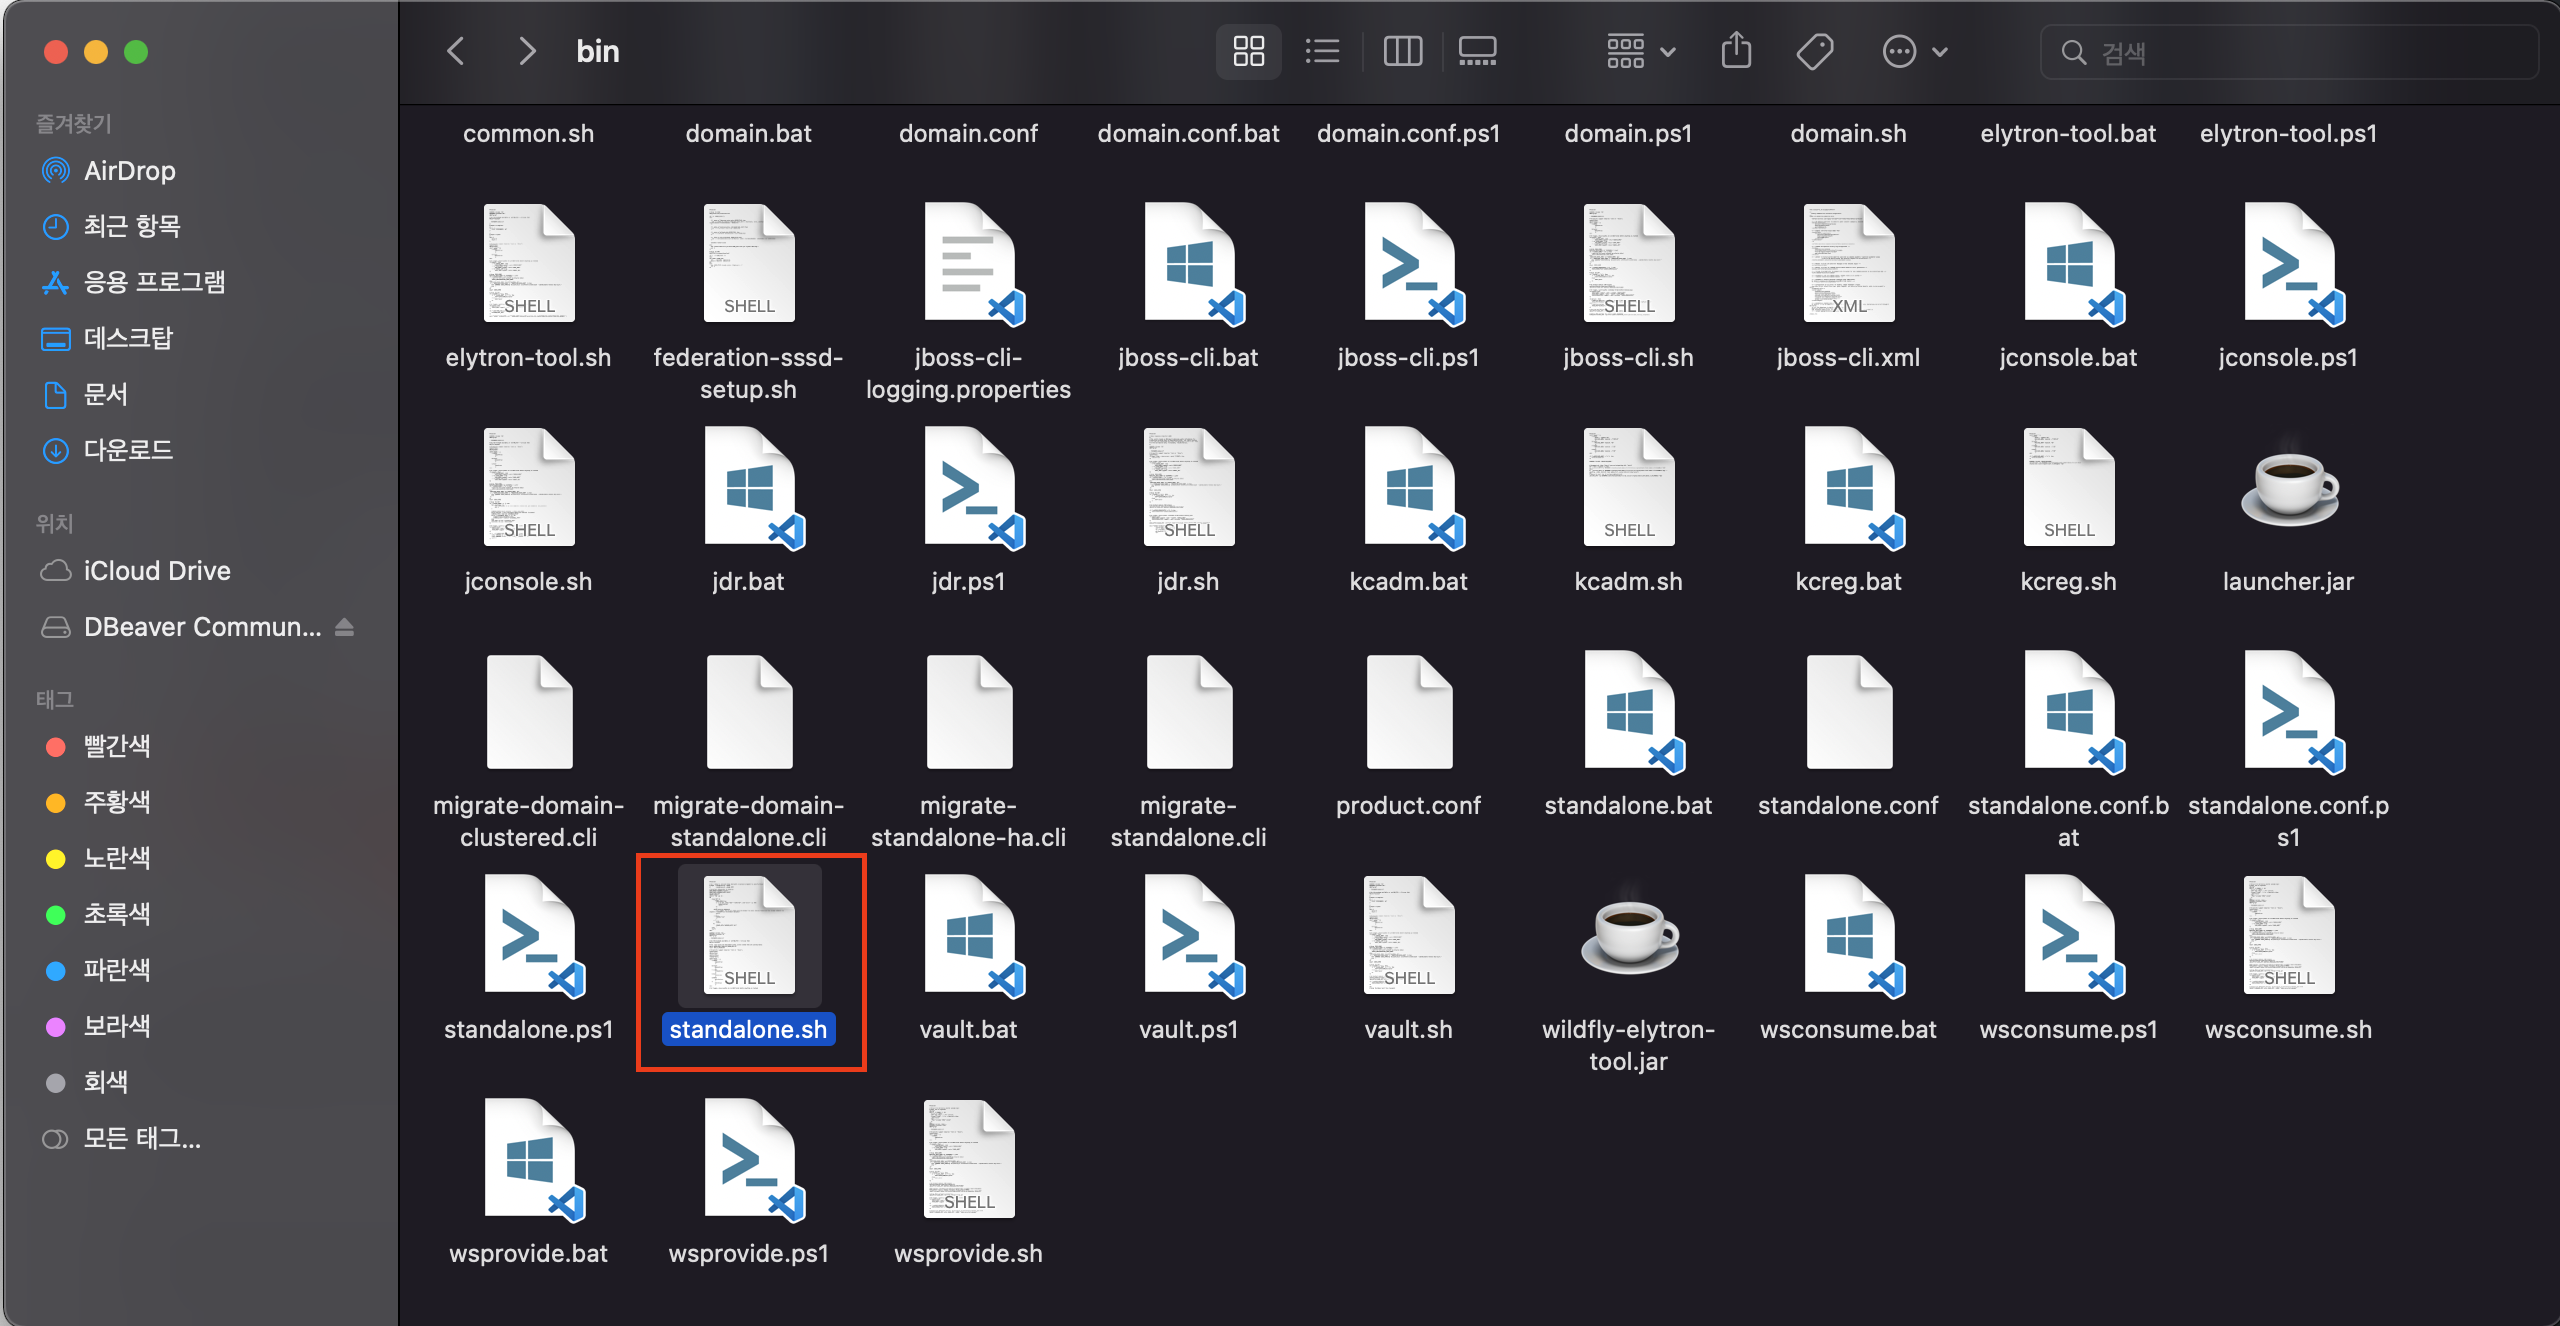Click the Share toolbar icon
2560x1326 pixels.
tap(1736, 51)
